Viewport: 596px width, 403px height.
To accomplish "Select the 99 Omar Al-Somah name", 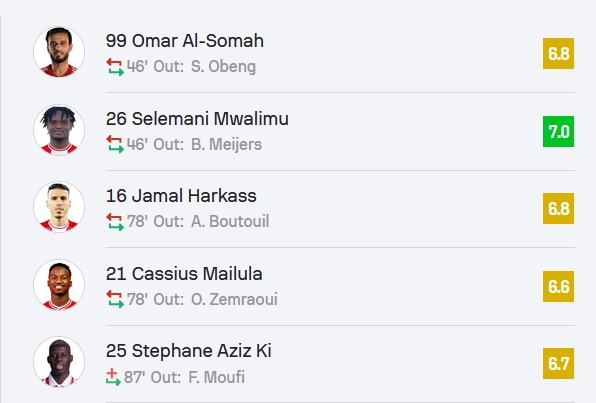I will click(x=185, y=41).
